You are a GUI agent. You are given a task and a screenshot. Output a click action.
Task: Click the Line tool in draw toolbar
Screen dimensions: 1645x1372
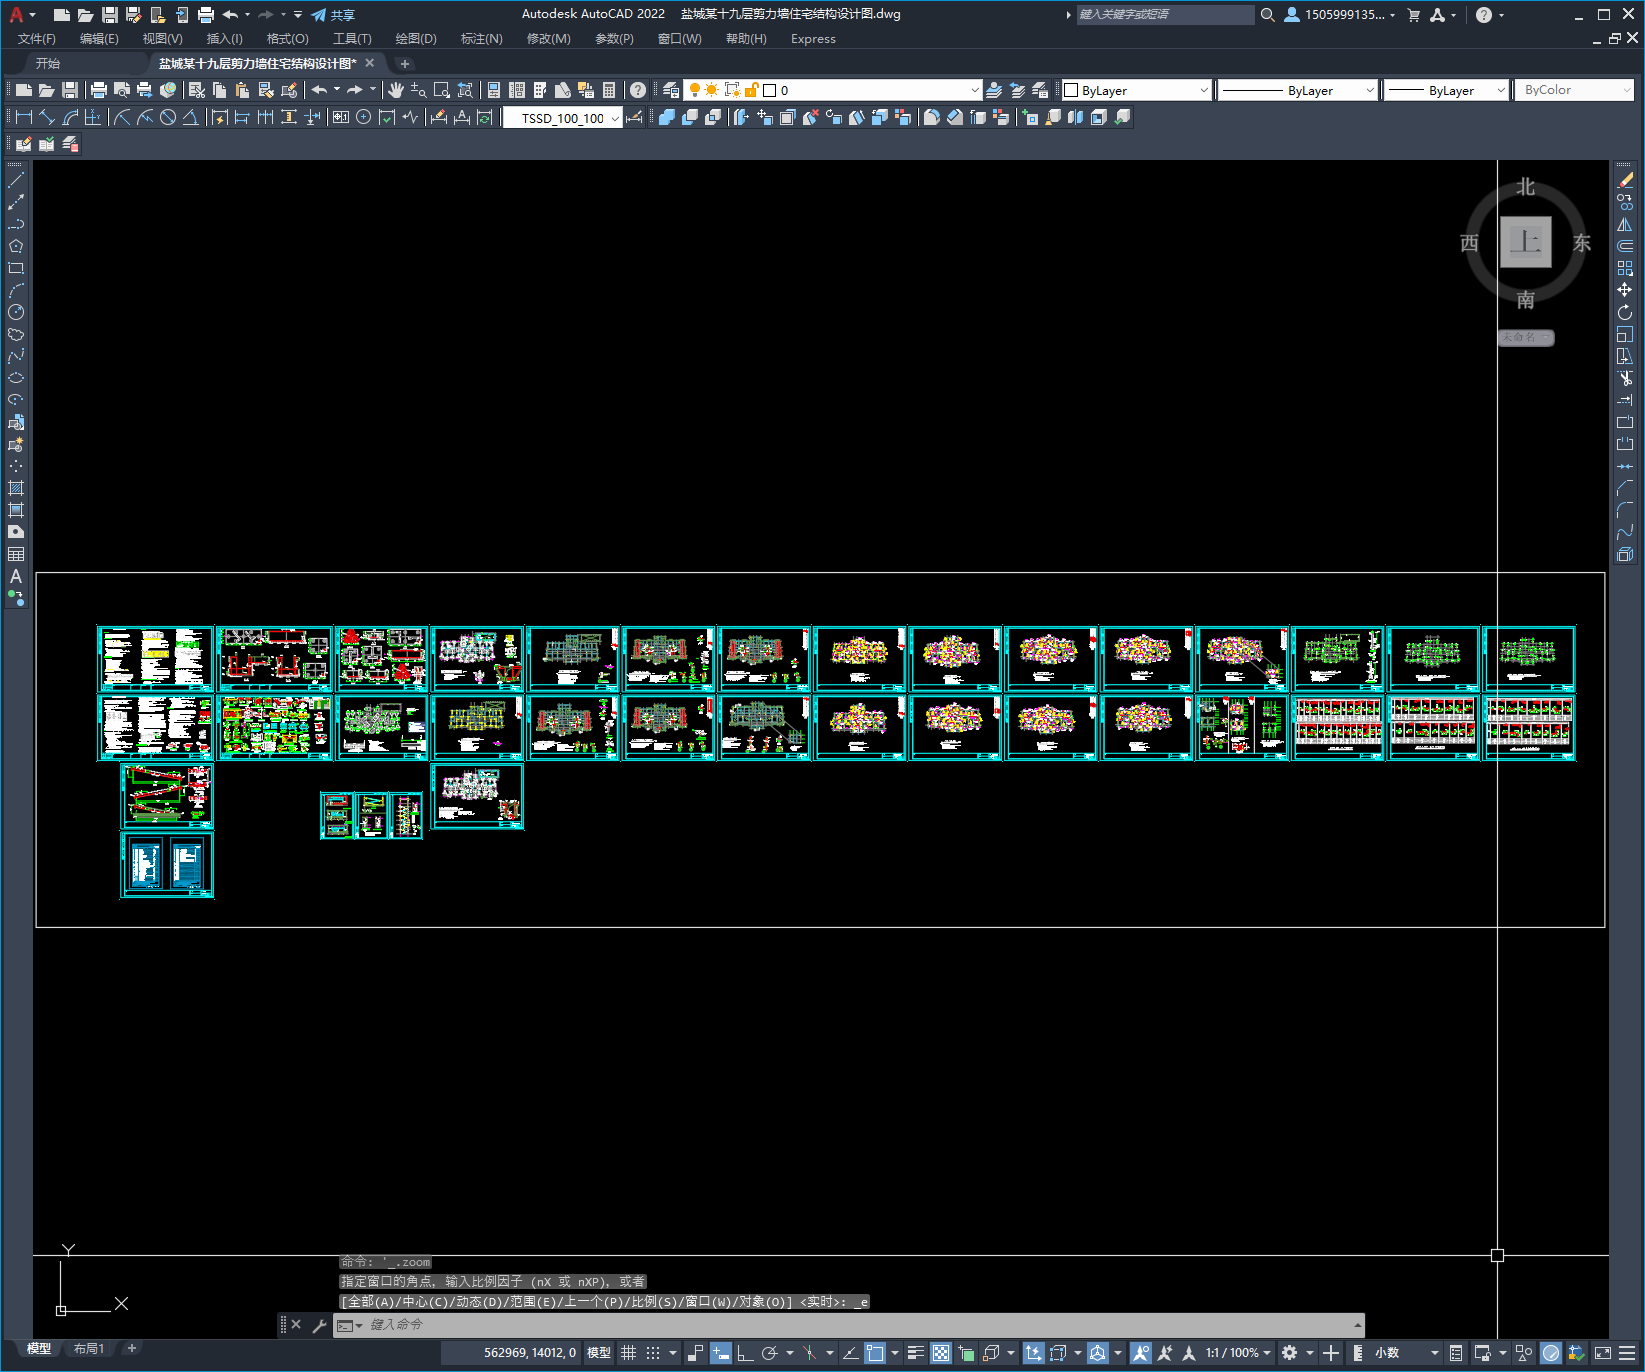[16, 180]
